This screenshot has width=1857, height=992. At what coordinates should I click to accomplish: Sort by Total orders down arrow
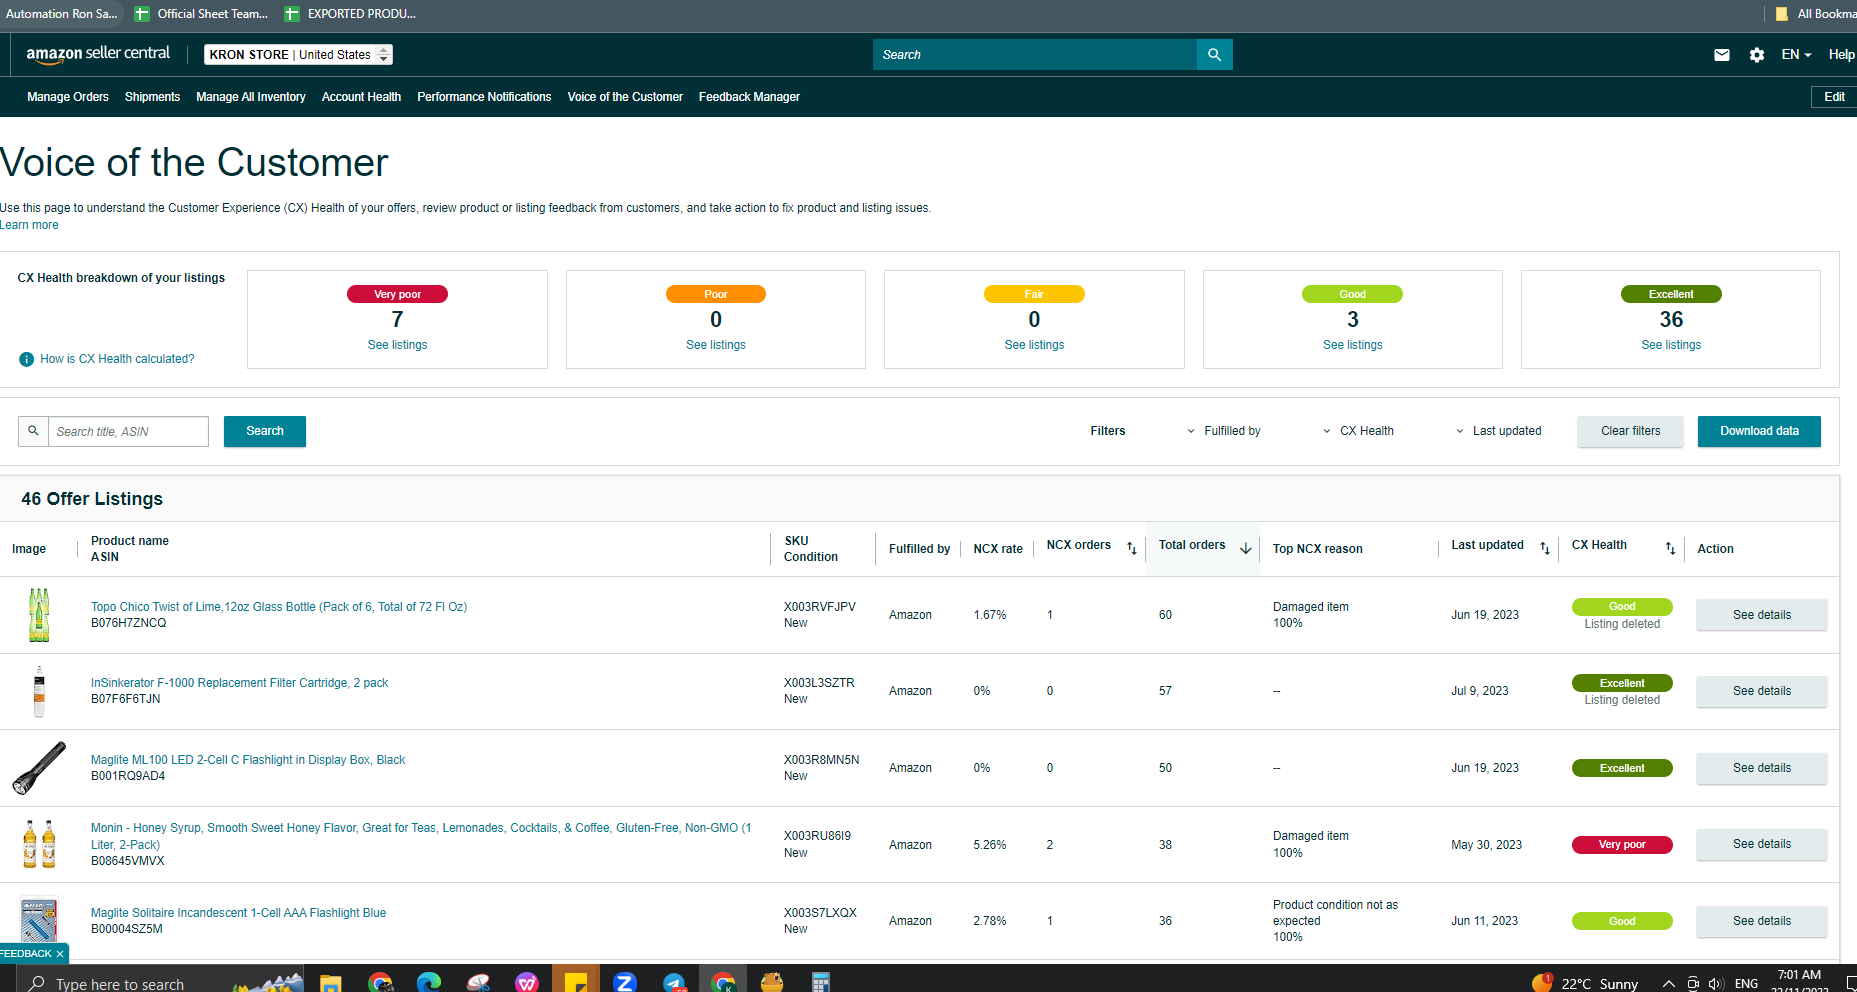tap(1246, 548)
